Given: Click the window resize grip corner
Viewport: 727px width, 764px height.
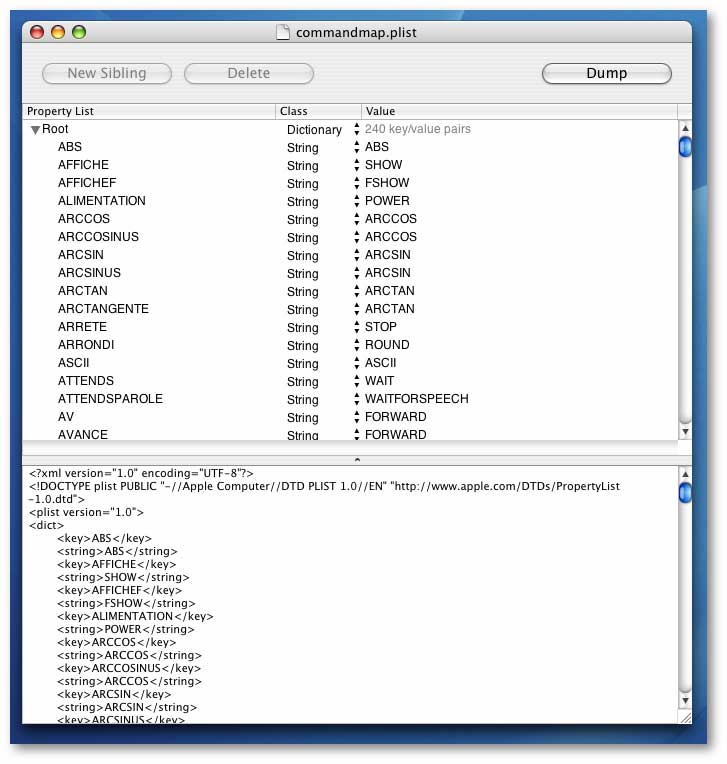Looking at the screenshot, I should point(685,717).
